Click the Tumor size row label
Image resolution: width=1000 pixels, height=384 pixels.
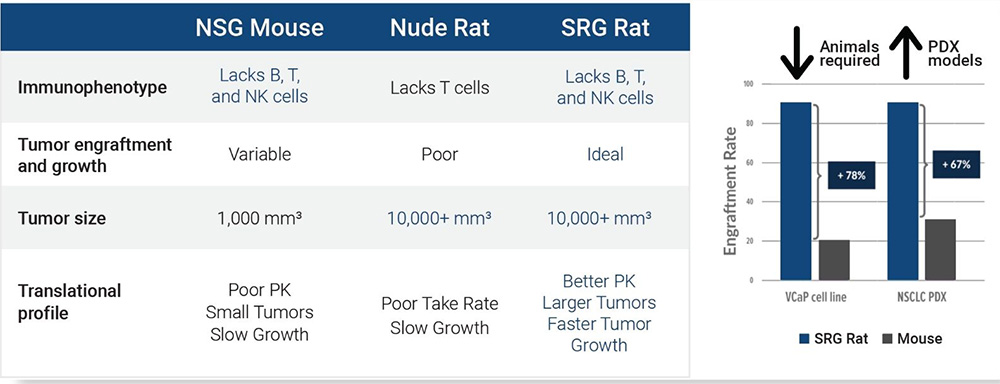62,218
